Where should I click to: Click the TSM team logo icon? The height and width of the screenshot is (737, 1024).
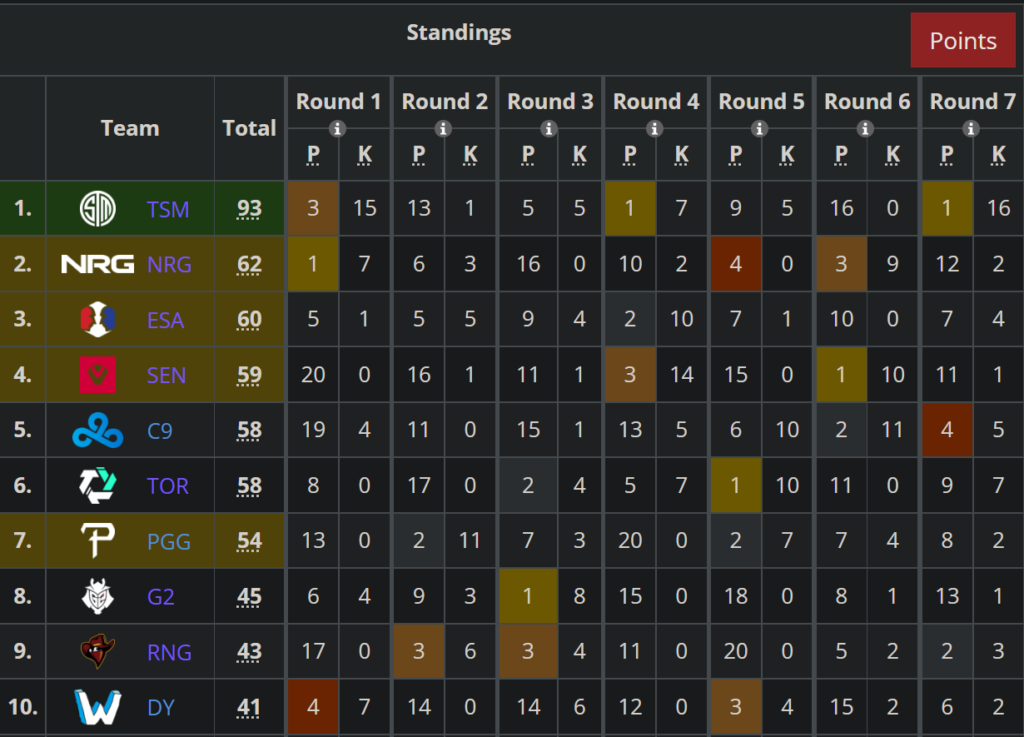coord(98,209)
